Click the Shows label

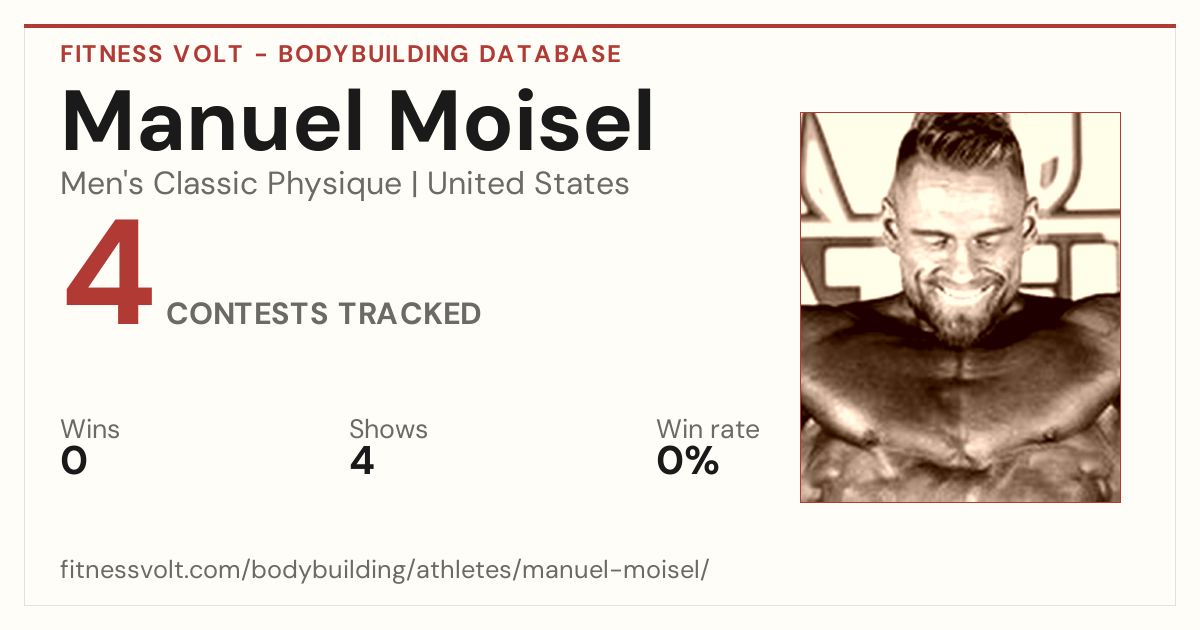click(388, 430)
